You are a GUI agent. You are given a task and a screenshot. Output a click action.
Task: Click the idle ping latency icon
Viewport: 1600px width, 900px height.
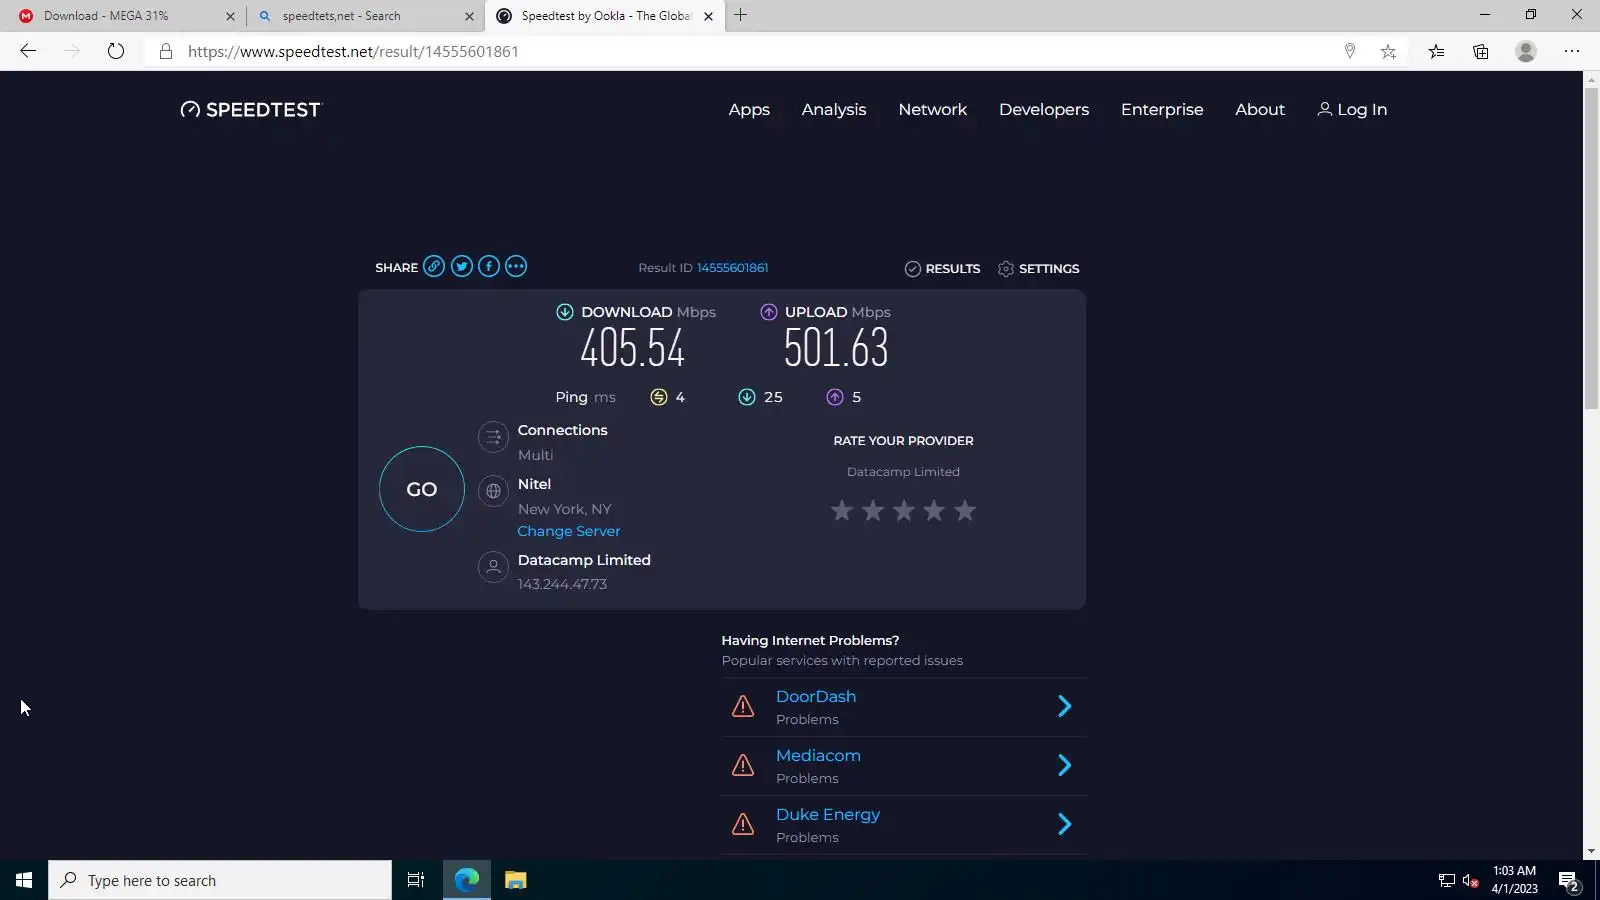[x=658, y=397]
